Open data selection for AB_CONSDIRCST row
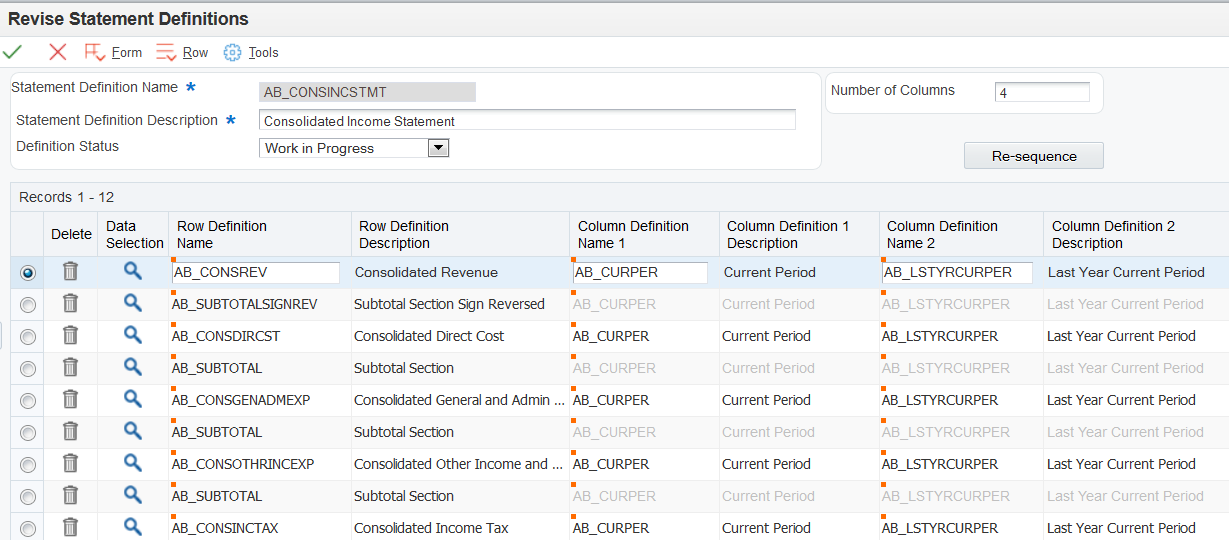Viewport: 1229px width, 540px height. [133, 336]
